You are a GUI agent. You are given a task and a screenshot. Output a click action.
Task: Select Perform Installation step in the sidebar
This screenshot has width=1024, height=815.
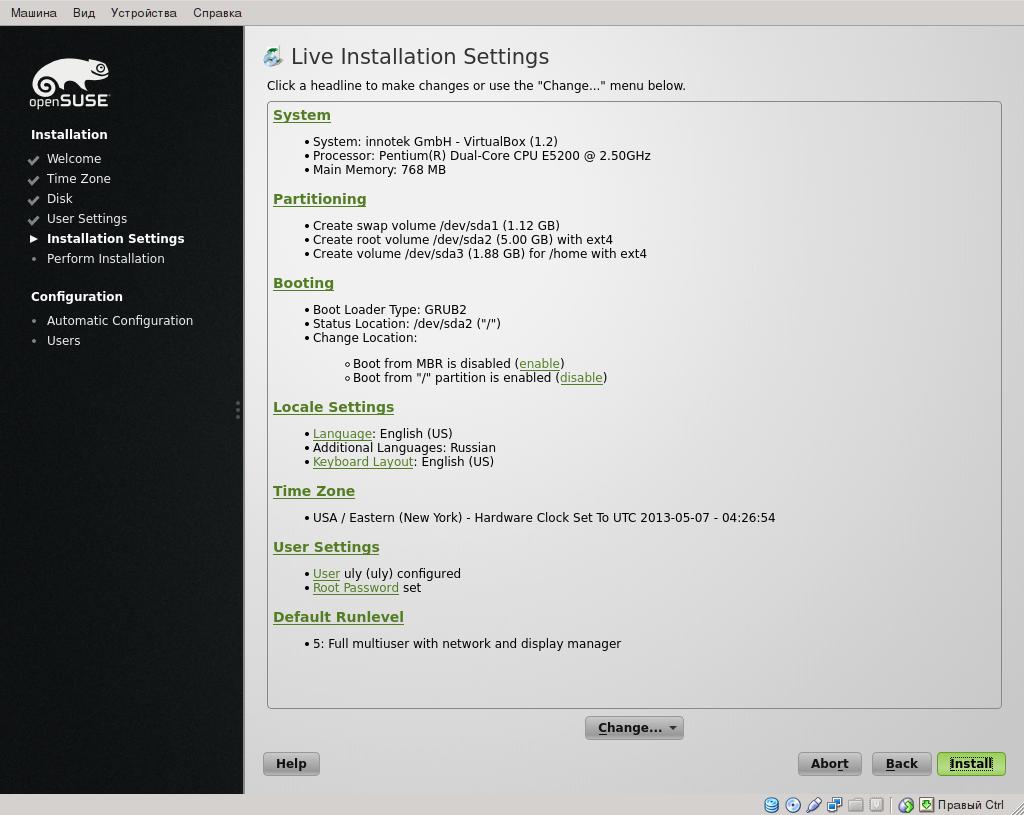click(106, 259)
